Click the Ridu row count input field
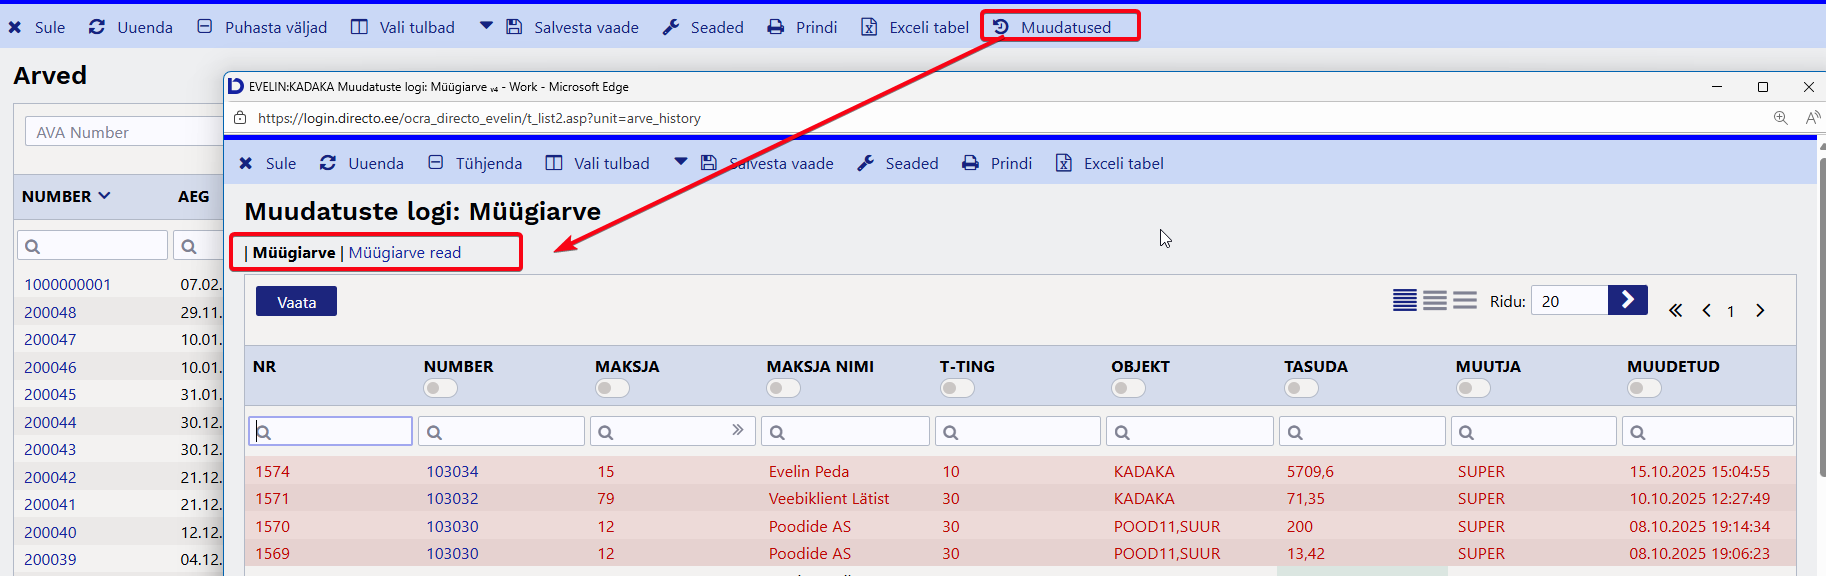The height and width of the screenshot is (576, 1826). click(1568, 301)
